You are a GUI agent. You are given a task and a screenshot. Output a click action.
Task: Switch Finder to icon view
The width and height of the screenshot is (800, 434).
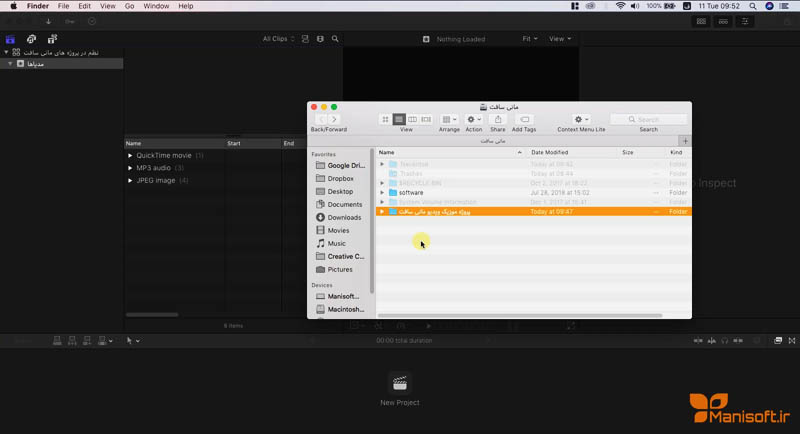coord(385,119)
